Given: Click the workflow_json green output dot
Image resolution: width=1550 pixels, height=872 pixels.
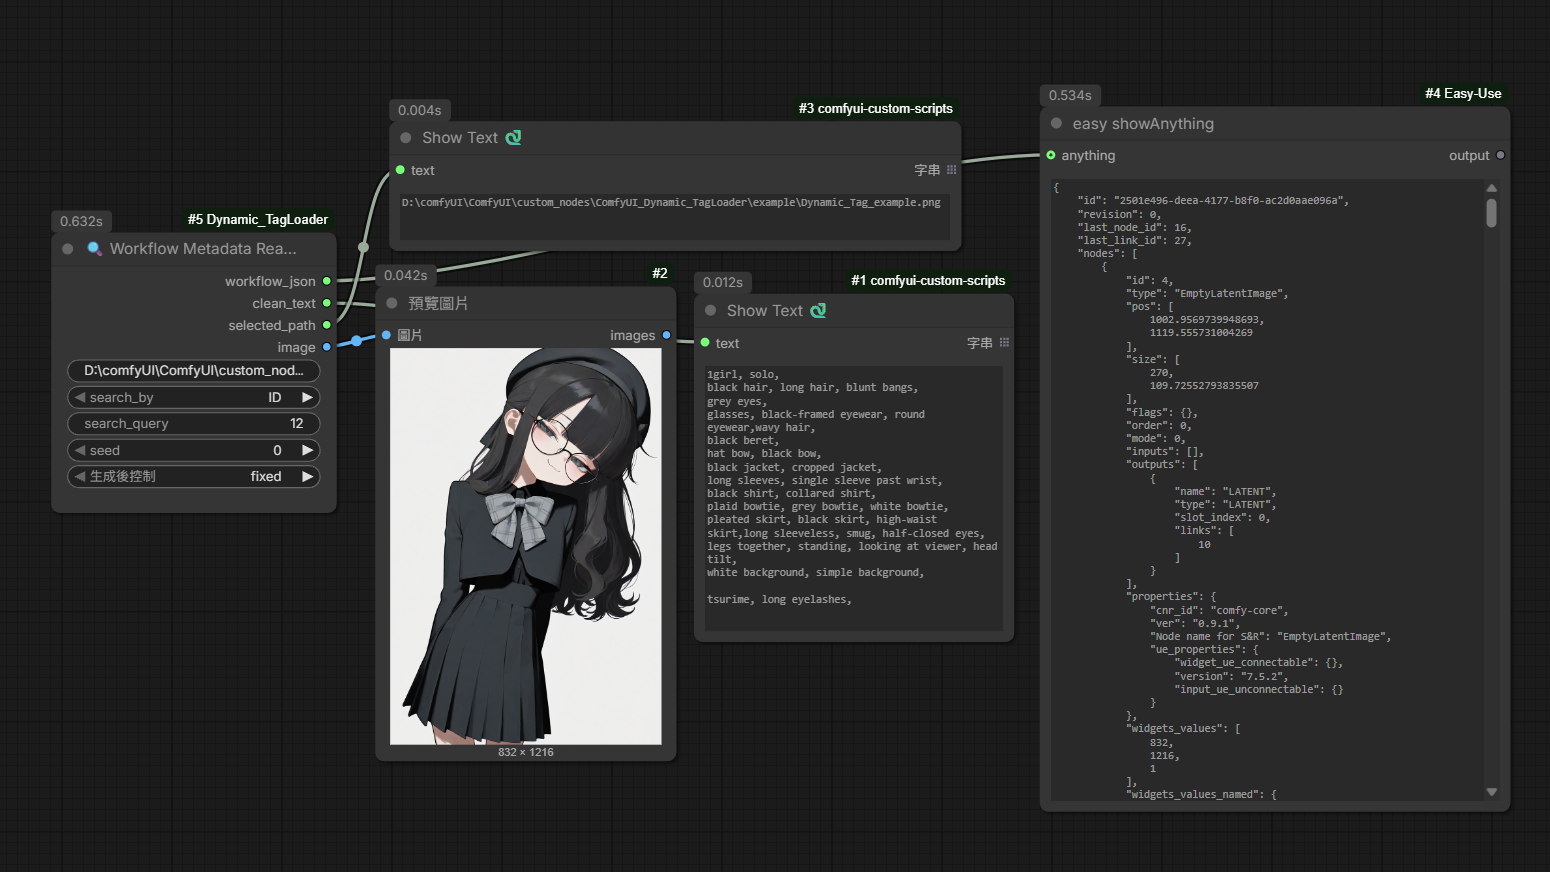Looking at the screenshot, I should 327,281.
